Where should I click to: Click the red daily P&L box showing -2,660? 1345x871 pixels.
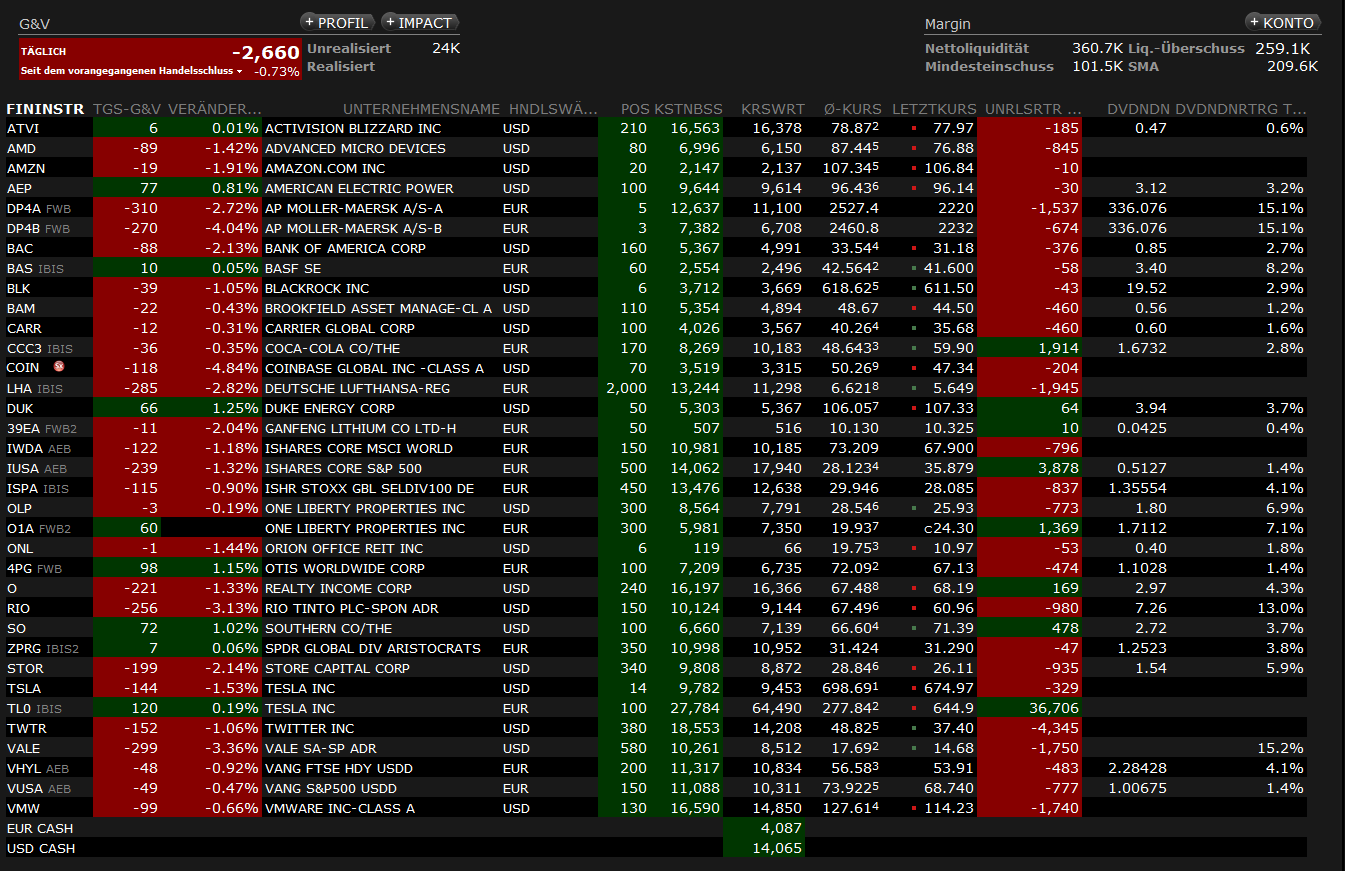pyautogui.click(x=160, y=59)
